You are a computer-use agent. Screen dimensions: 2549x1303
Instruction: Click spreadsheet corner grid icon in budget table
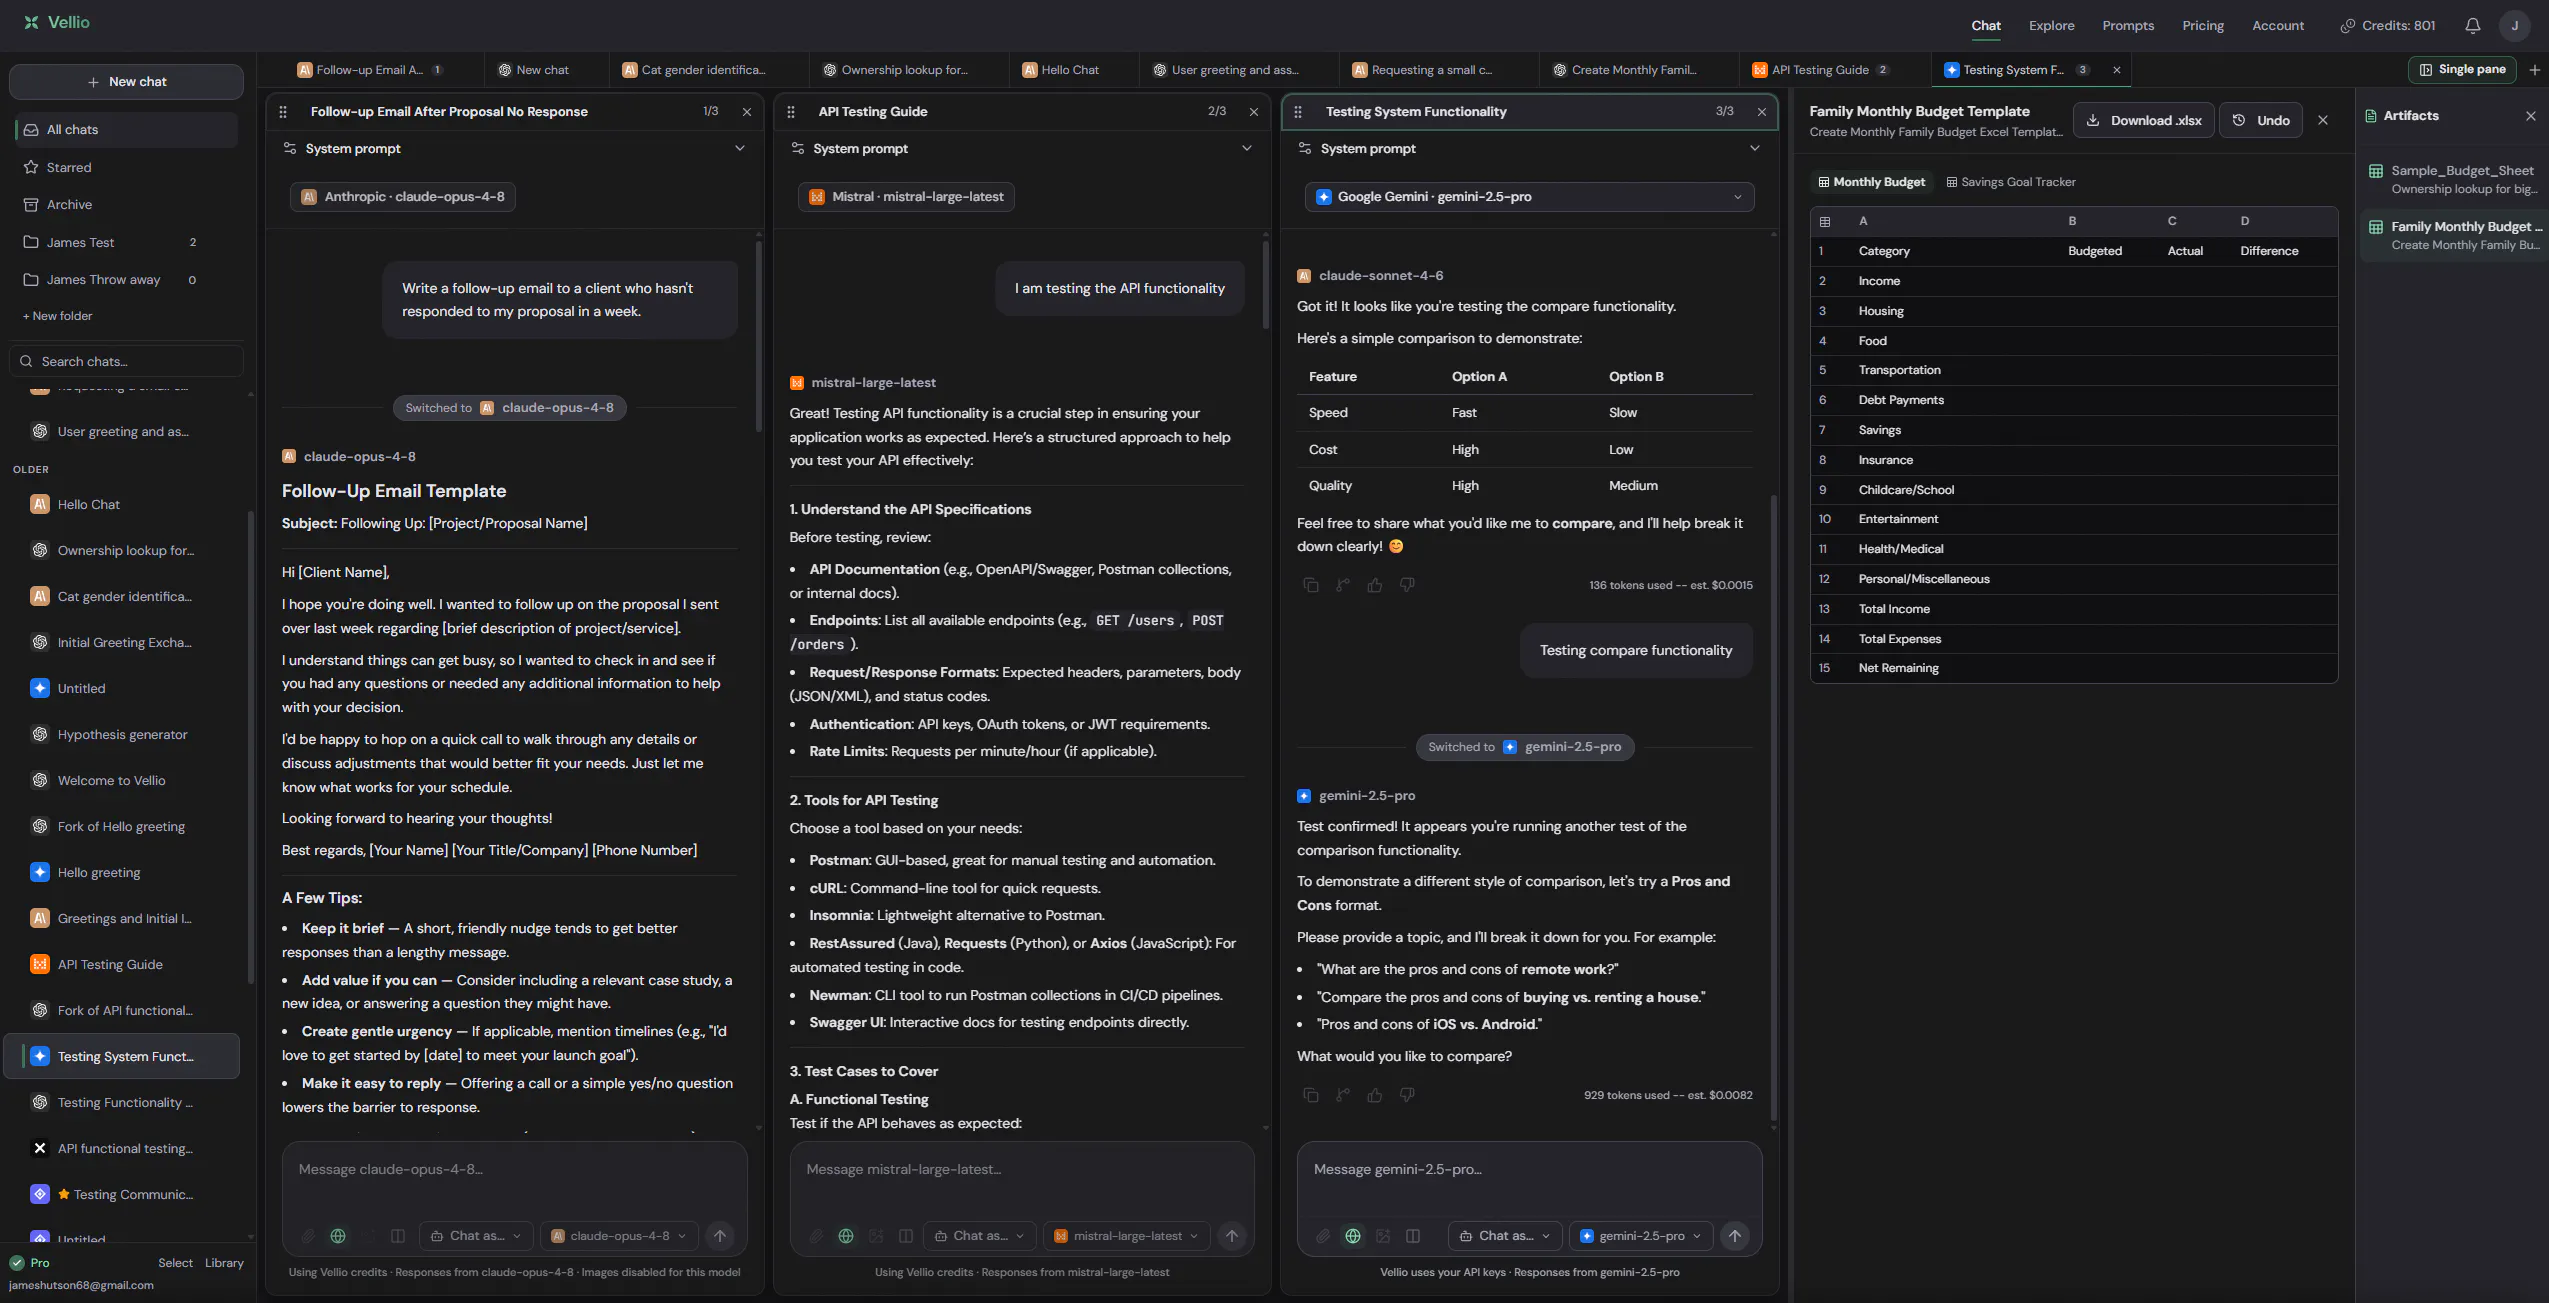point(1825,221)
